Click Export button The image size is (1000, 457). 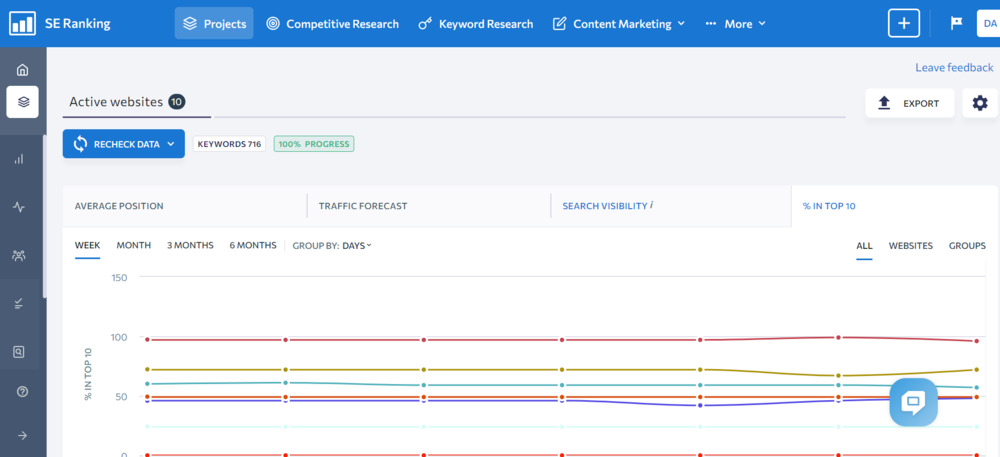pos(909,103)
